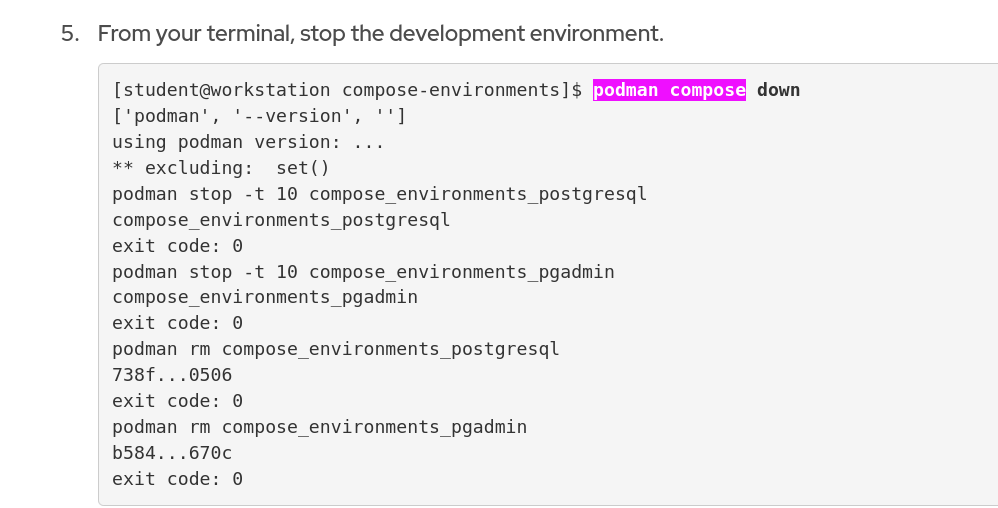The height and width of the screenshot is (508, 998).
Task: Click the exit code line above "podman rm compose_environments_postgresql"
Action: pyautogui.click(x=177, y=323)
